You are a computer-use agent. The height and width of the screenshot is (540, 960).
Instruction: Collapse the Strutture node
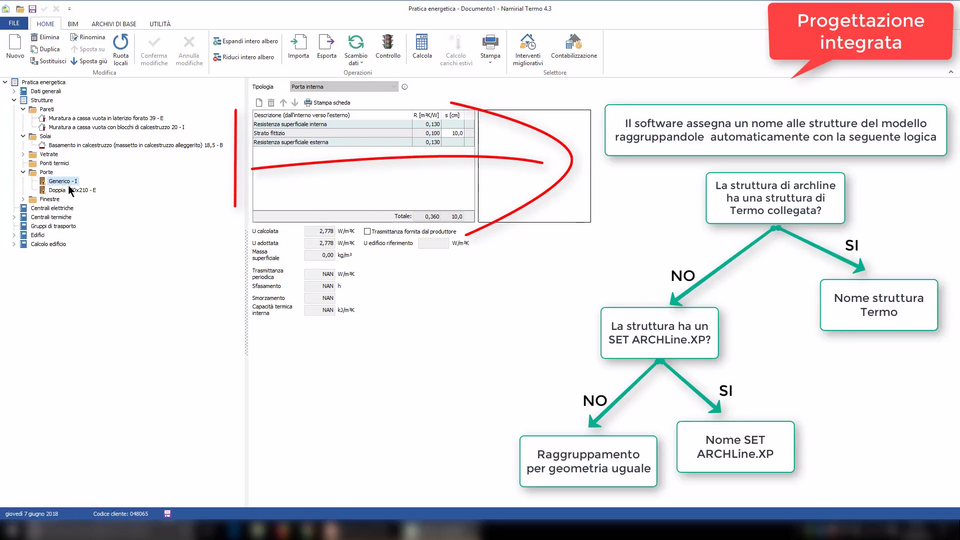click(x=14, y=100)
